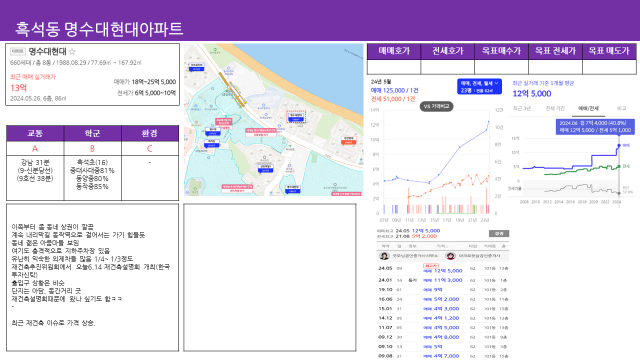The height and width of the screenshot is (360, 640).
Task: Click the orange apartment price marker on map
Action: [348, 140]
